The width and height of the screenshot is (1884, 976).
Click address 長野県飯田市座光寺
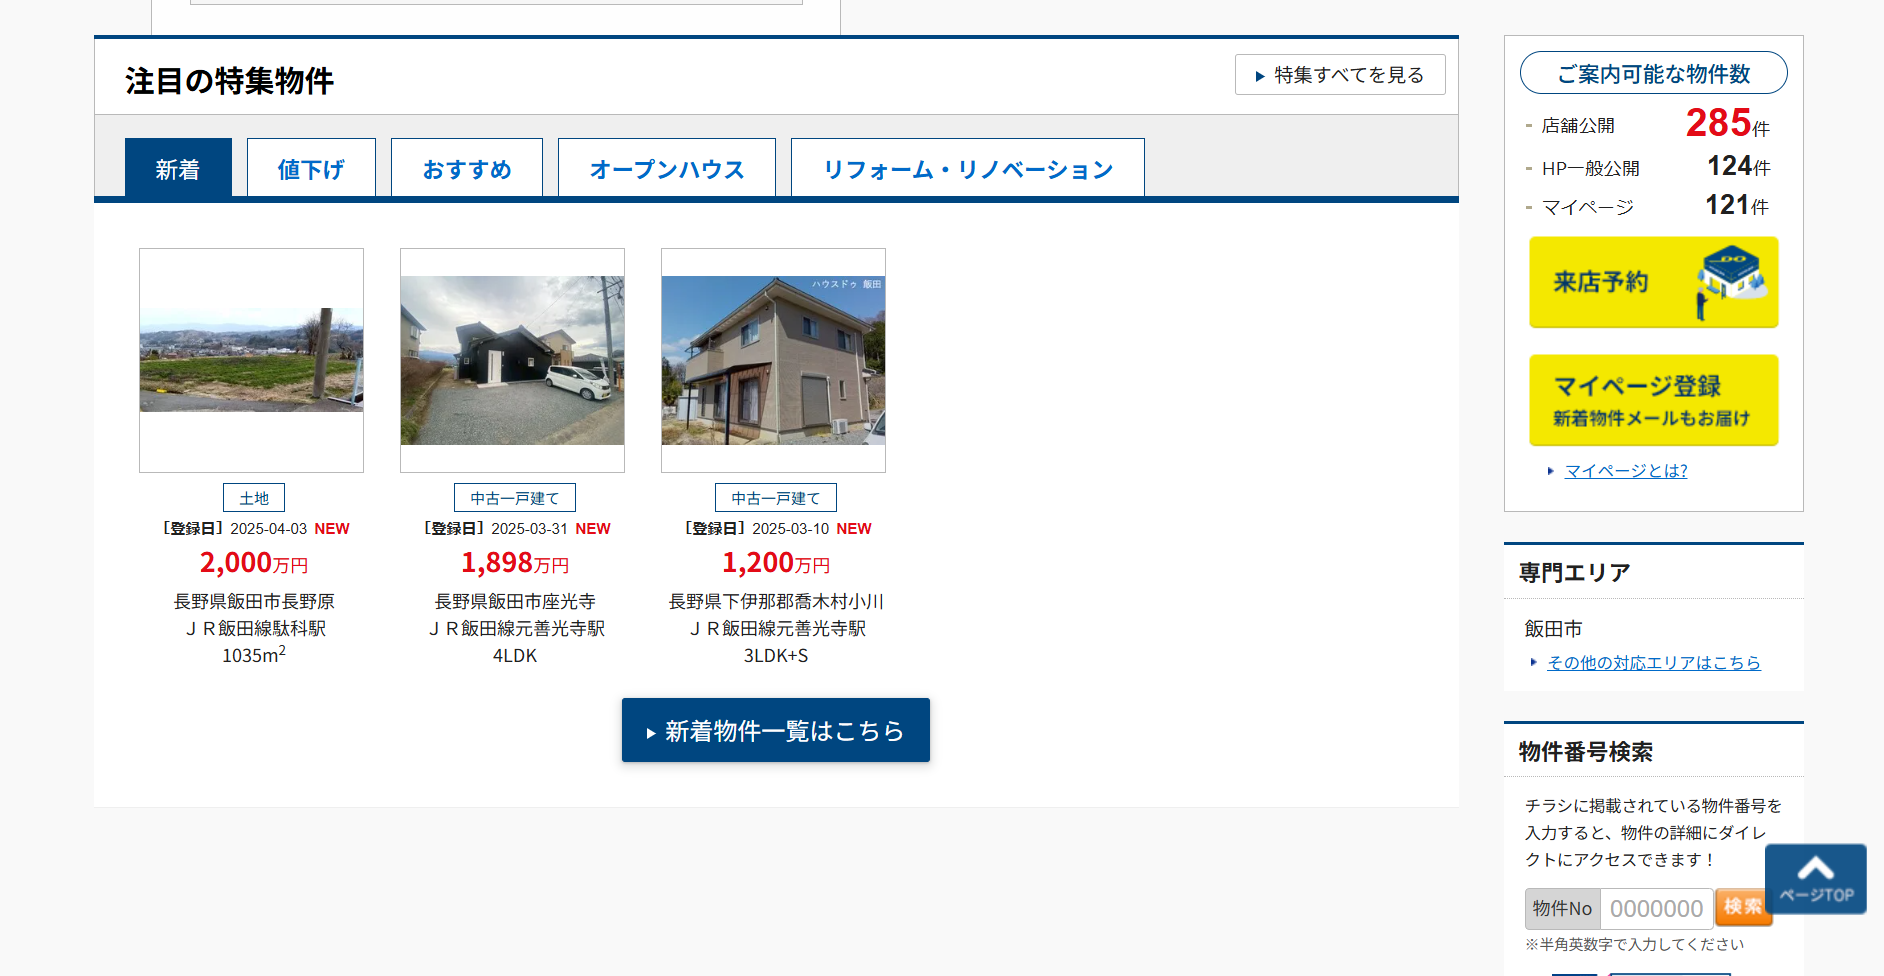515,602
